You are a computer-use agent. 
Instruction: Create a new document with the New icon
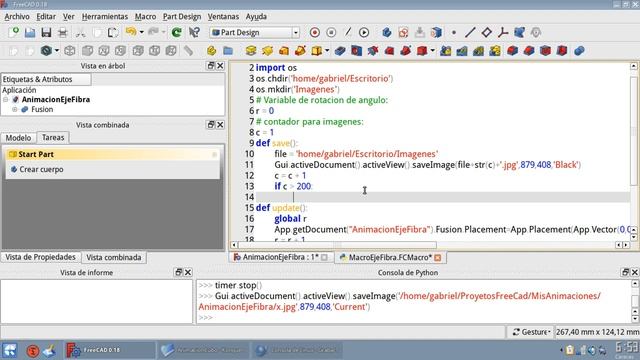click(13, 32)
